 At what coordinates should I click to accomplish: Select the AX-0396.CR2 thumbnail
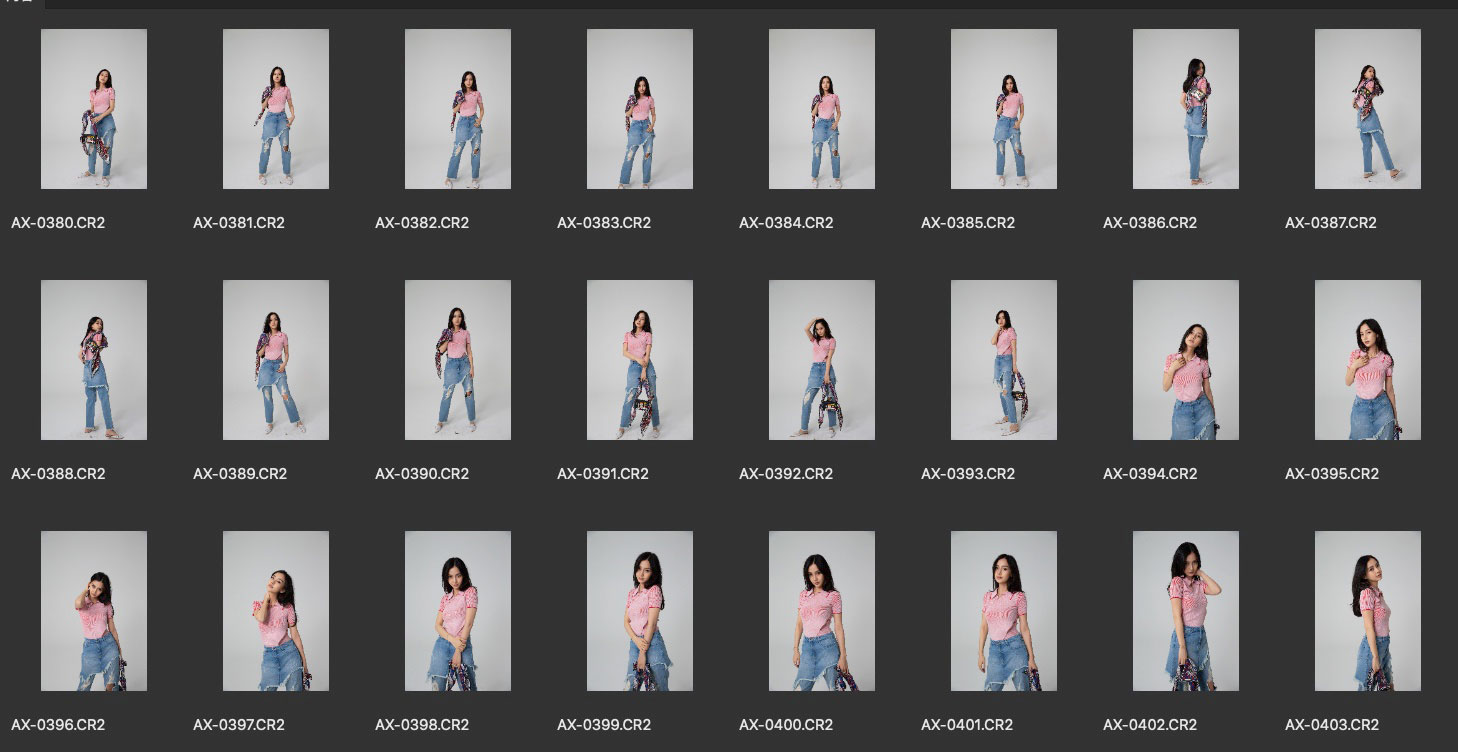click(x=94, y=611)
